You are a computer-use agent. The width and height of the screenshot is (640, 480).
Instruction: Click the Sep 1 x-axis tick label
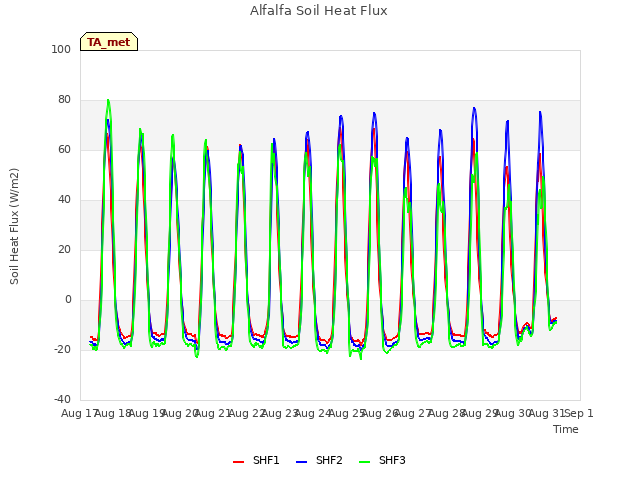pos(579,413)
